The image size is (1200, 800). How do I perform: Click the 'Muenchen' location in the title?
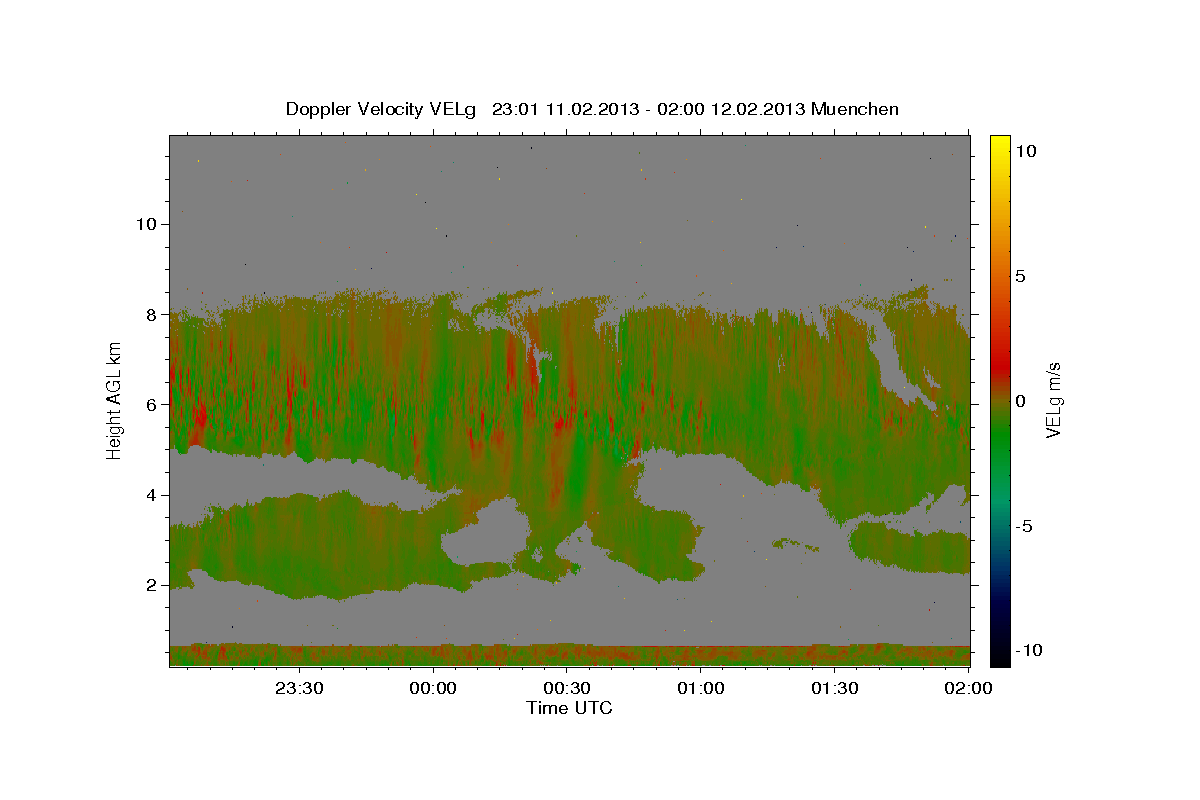point(855,109)
